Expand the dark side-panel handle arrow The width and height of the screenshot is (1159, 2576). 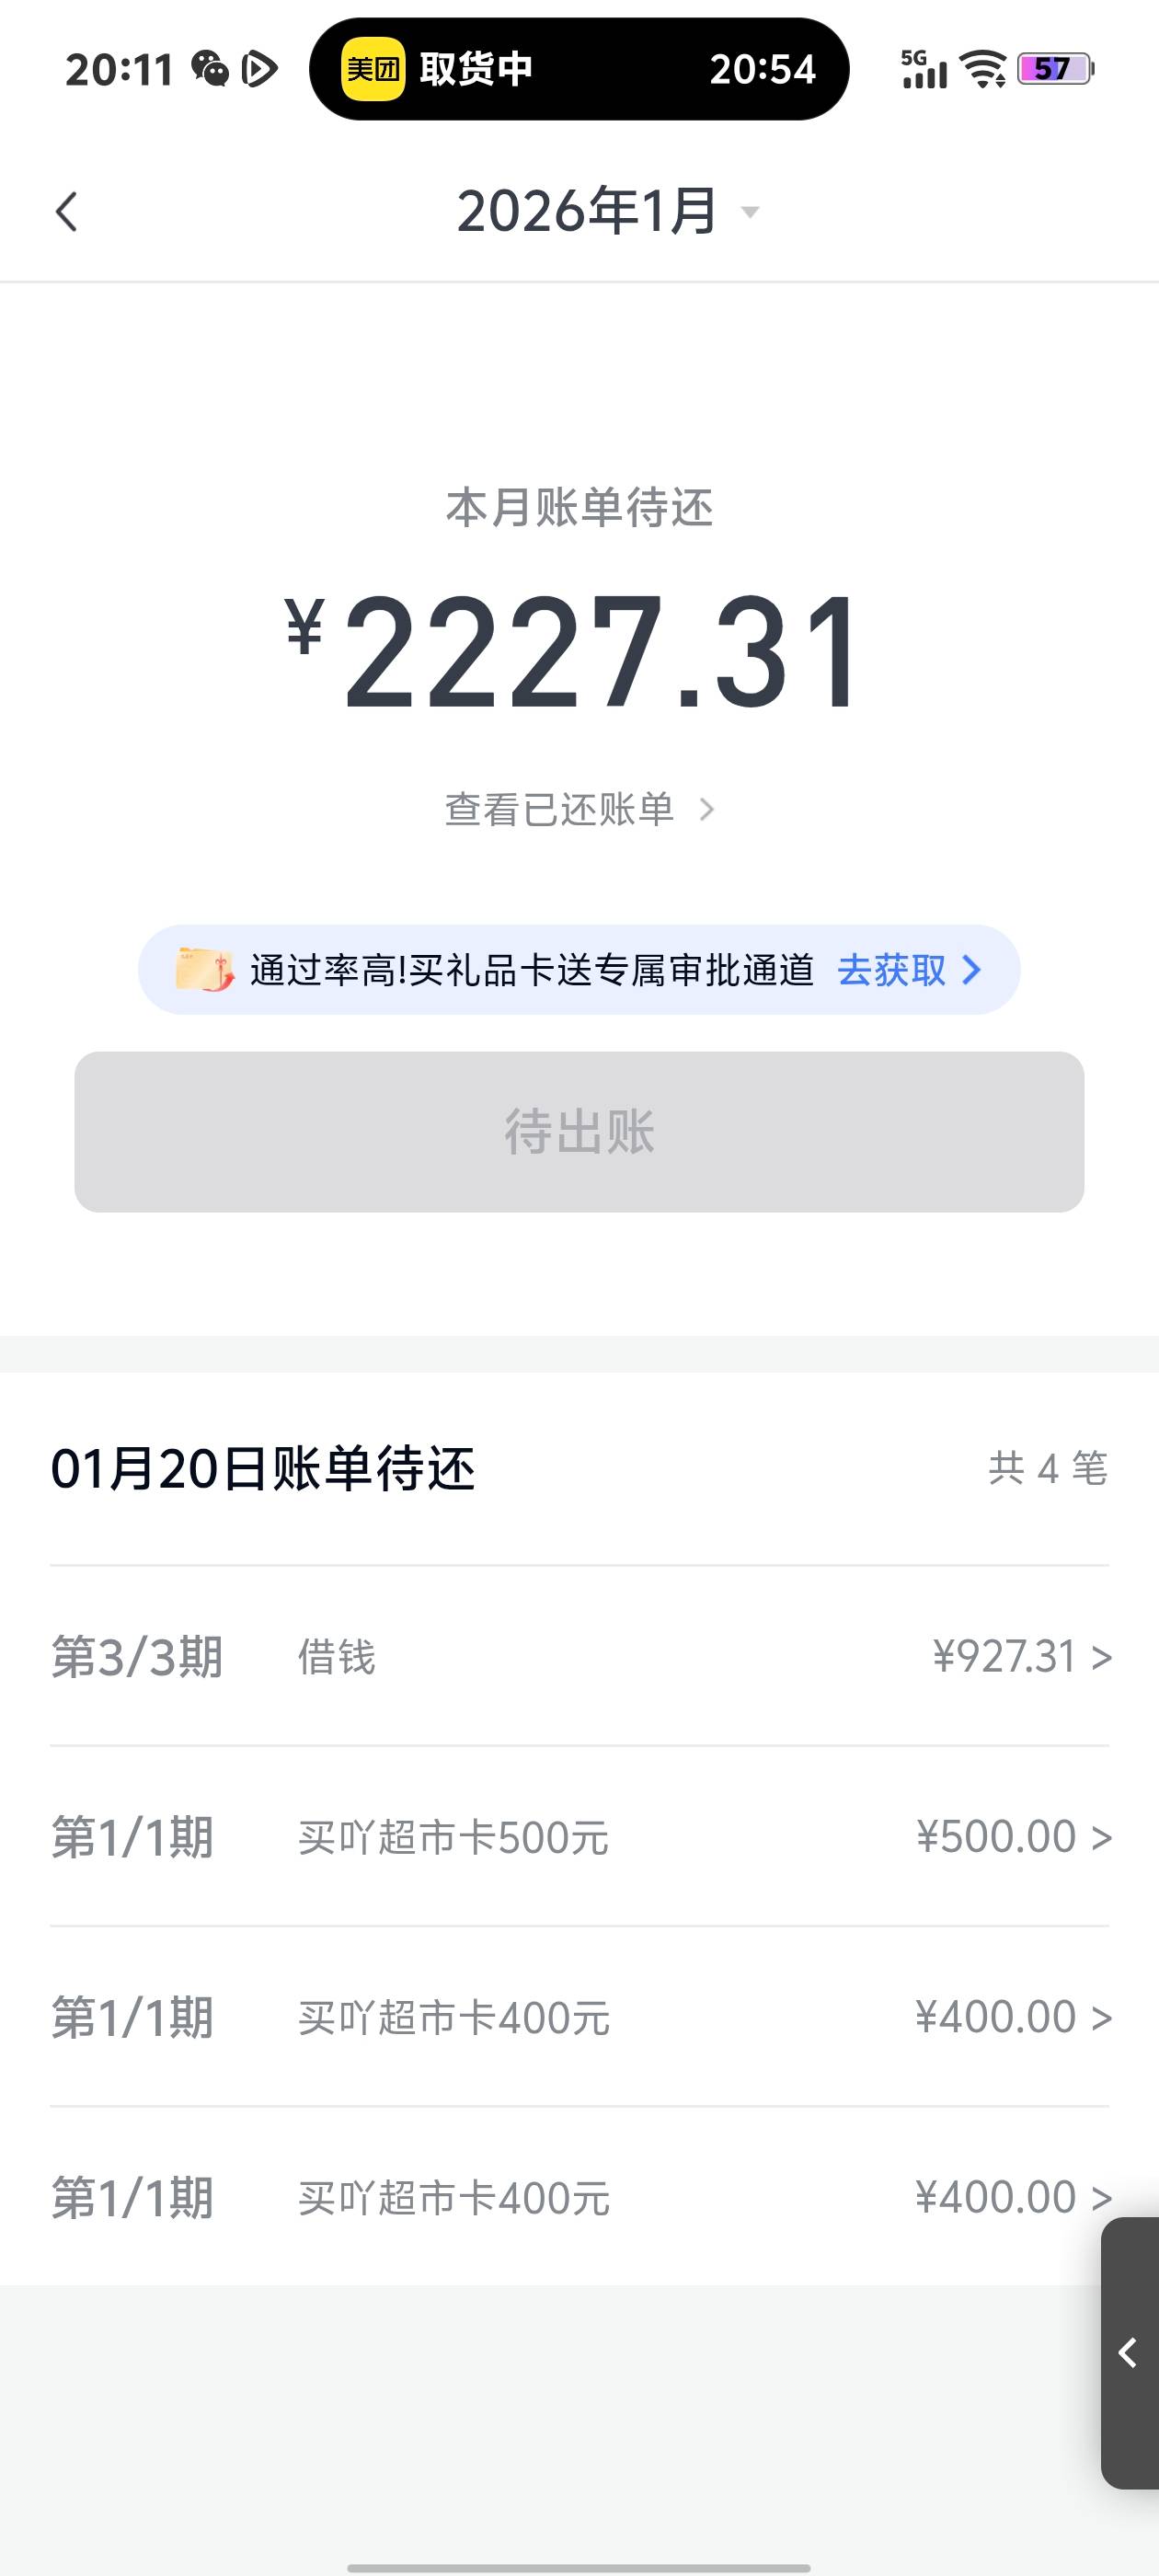pos(1129,2353)
